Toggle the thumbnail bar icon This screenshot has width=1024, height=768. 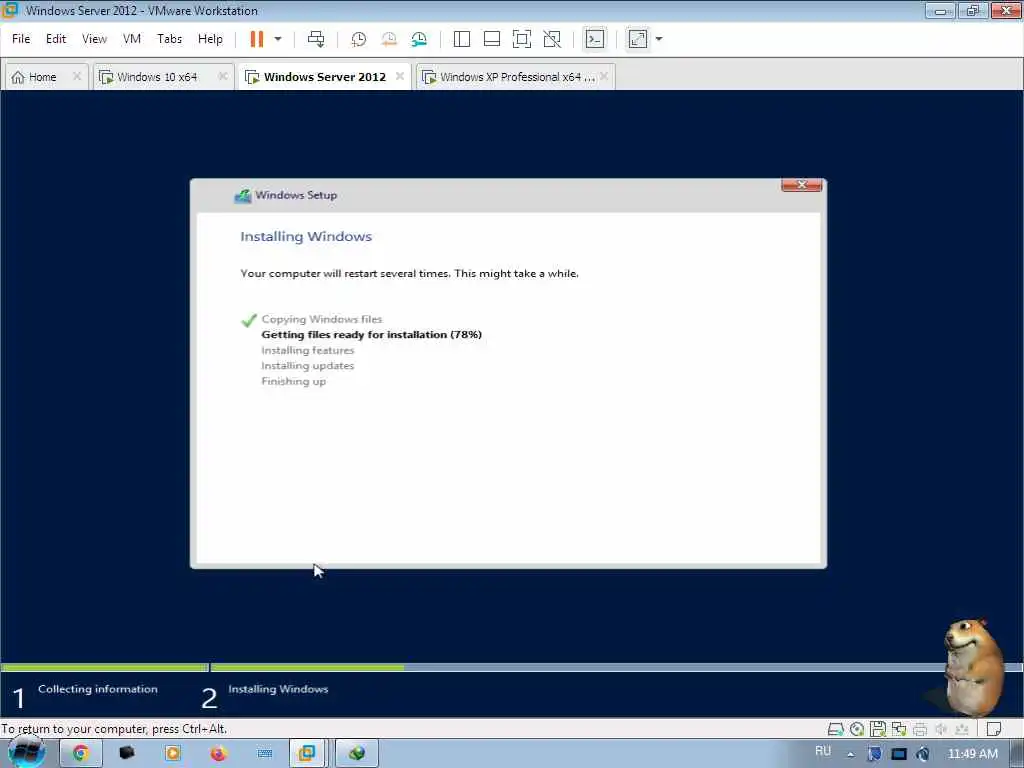(492, 39)
